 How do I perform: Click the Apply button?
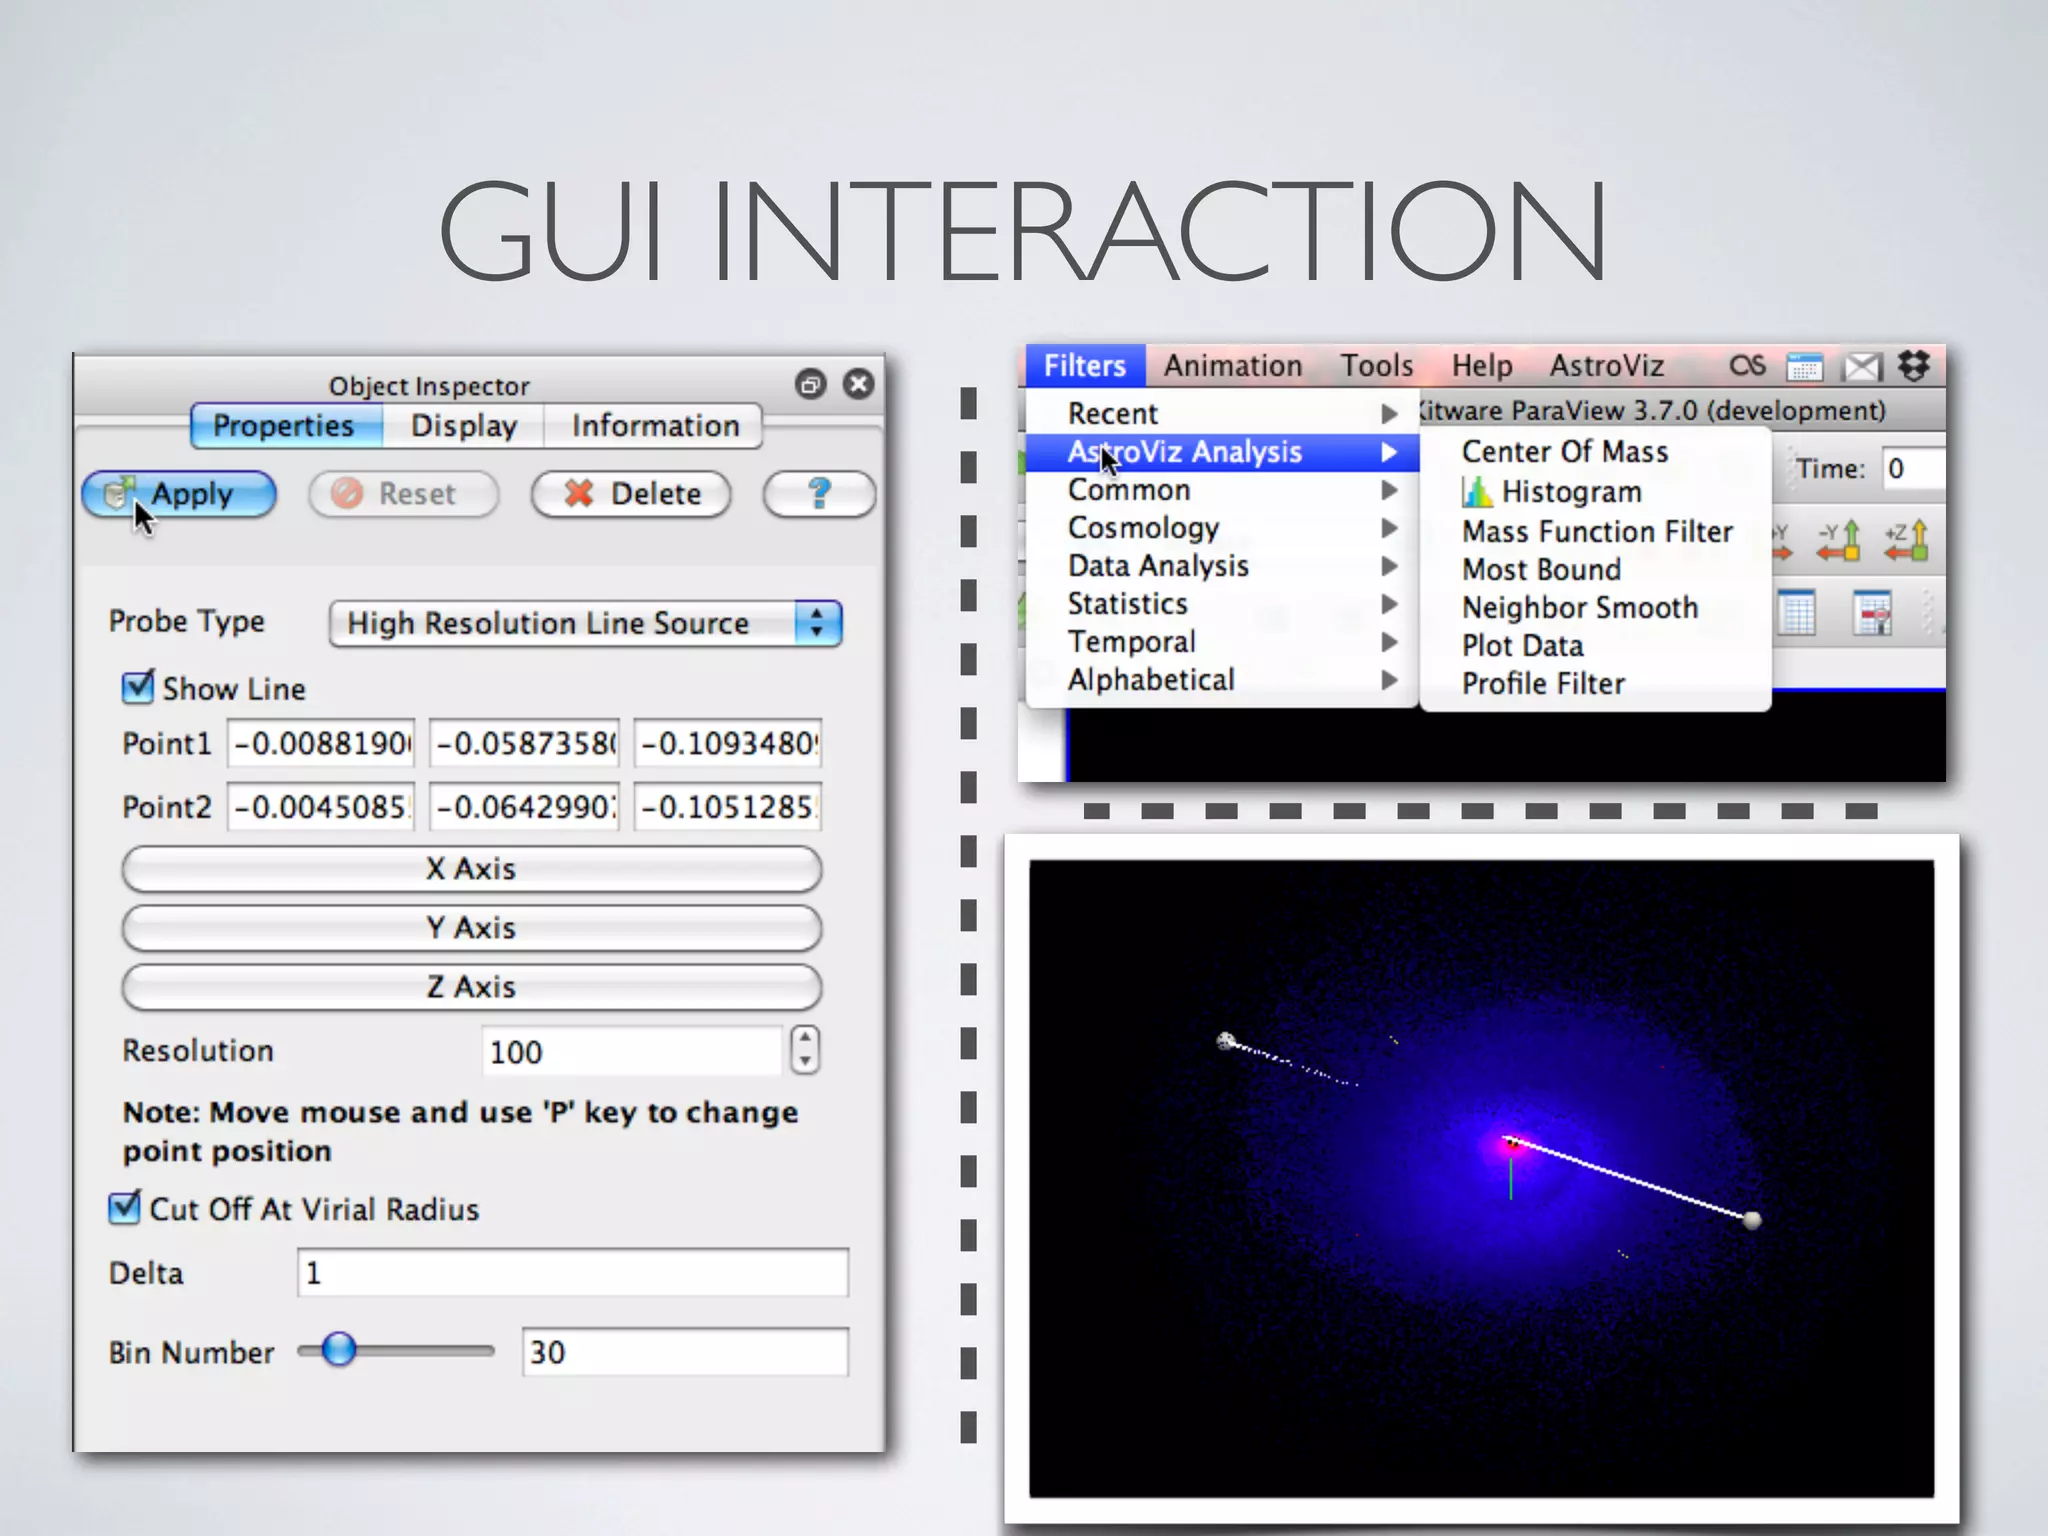[x=179, y=494]
